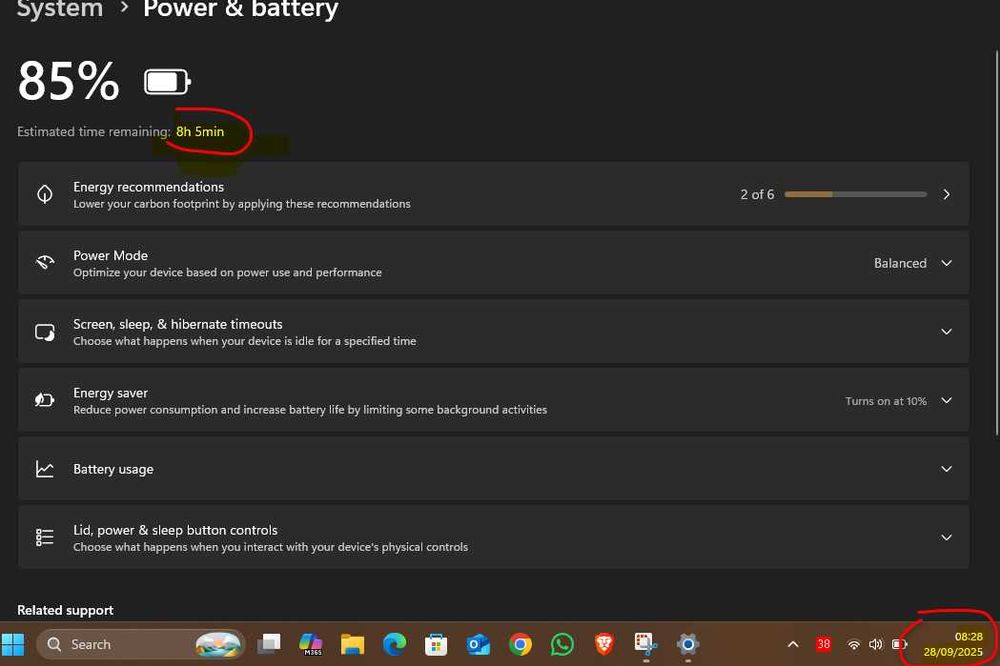Click the settings page vertical scrollbar
Viewport: 1000px width, 666px height.
pyautogui.click(x=997, y=242)
